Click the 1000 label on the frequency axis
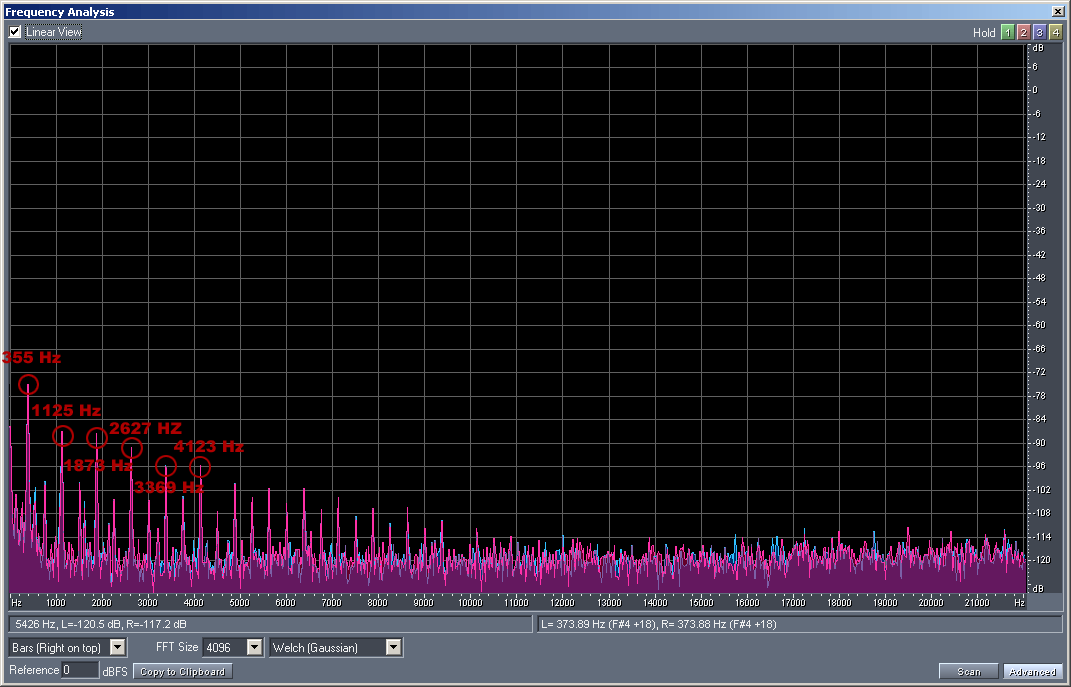The image size is (1071, 687). point(56,602)
